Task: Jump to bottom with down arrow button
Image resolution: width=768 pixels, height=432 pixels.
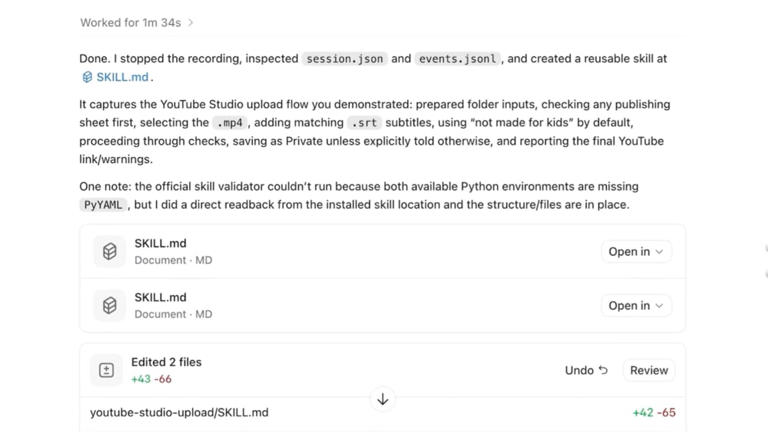Action: 383,399
